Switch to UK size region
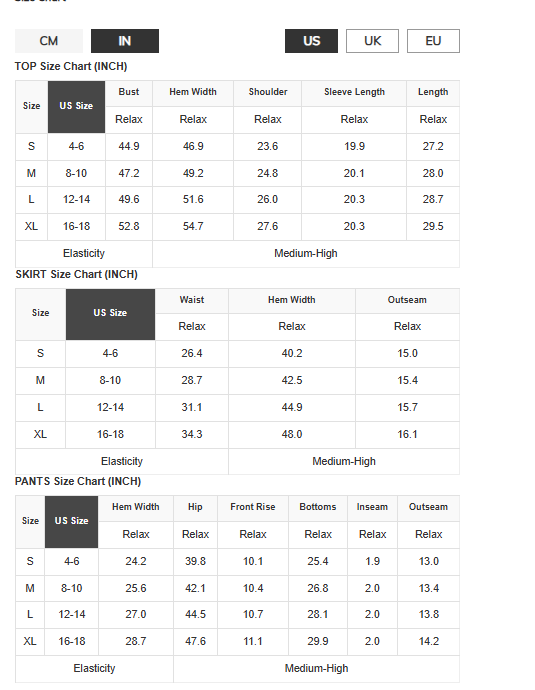This screenshot has height=690, width=535. [x=372, y=41]
